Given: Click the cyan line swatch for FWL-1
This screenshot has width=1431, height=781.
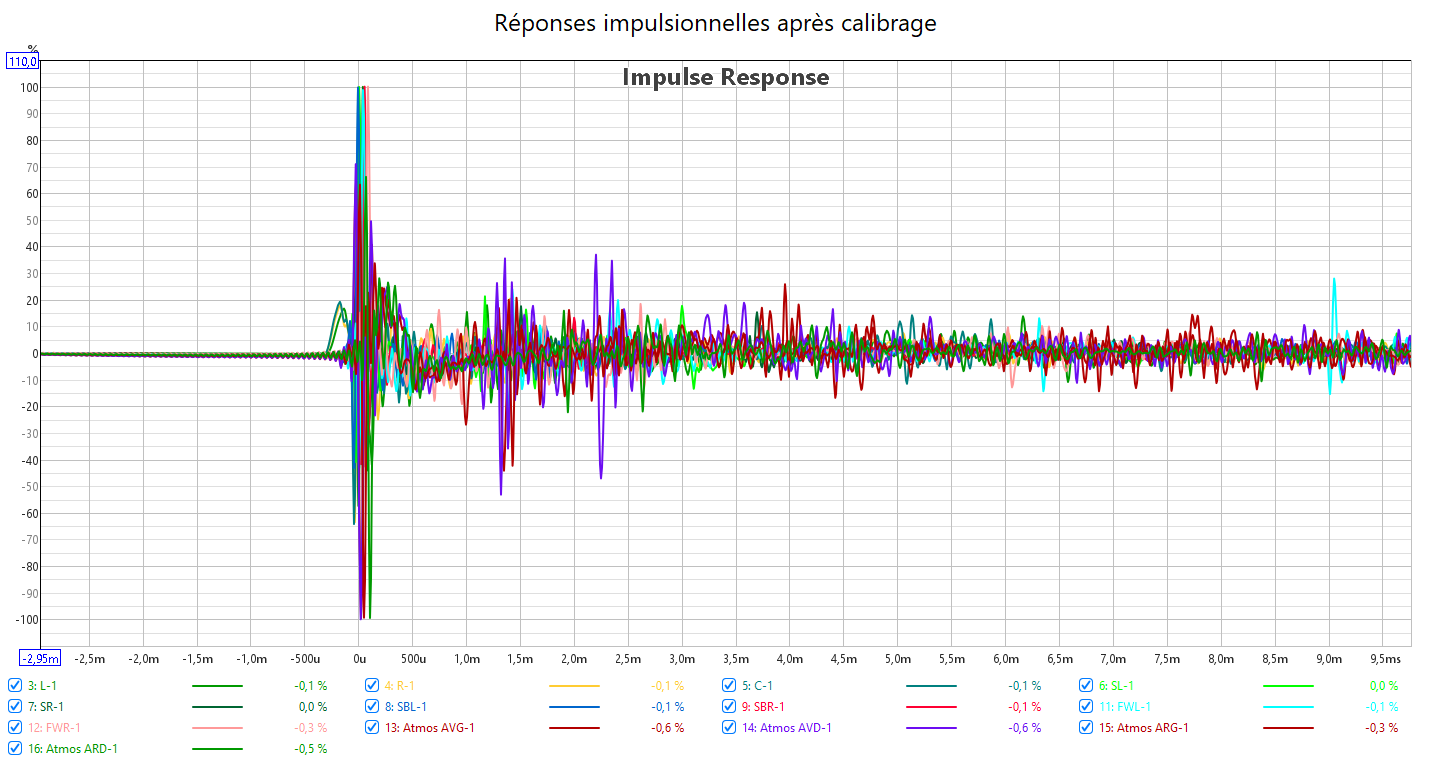Looking at the screenshot, I should (1288, 707).
